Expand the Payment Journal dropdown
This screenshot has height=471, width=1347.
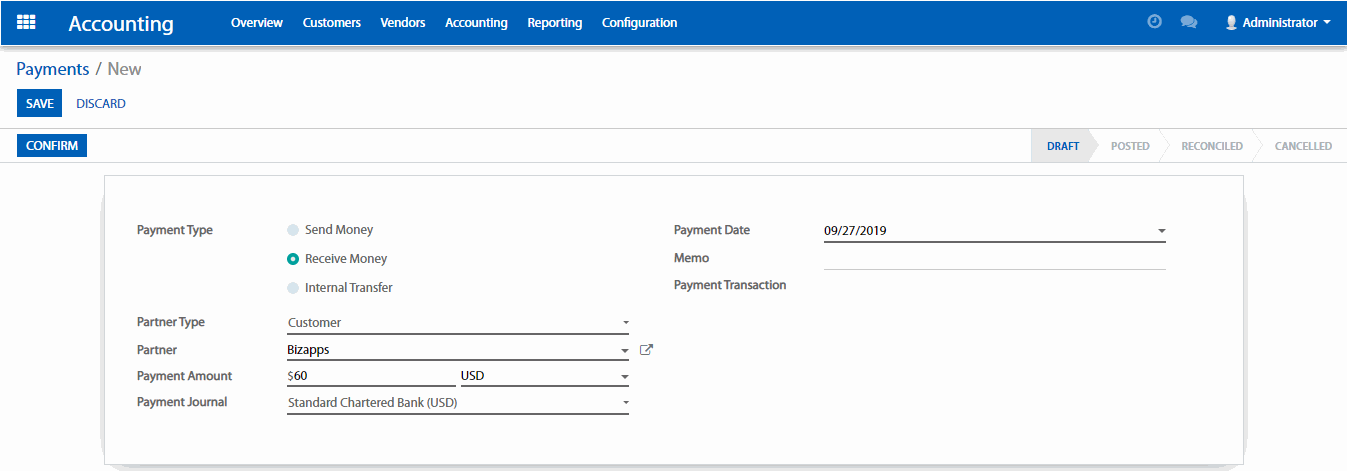pyautogui.click(x=457, y=403)
